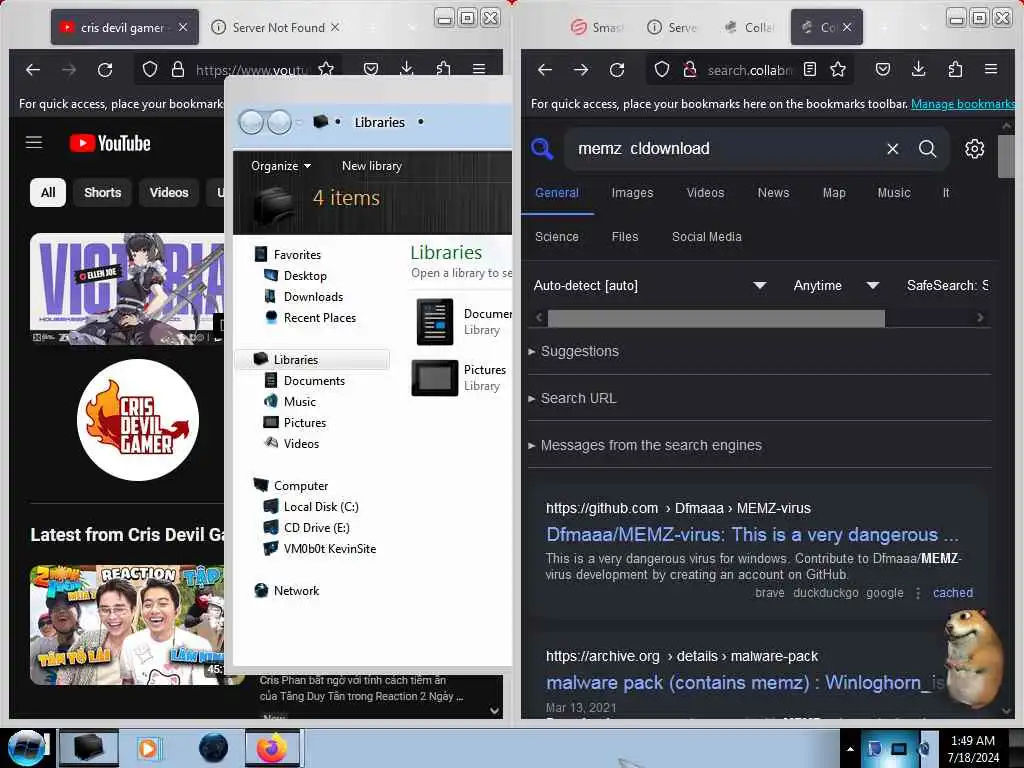
Task: Click the horizontal filter scrollbar thumb
Action: [x=716, y=318]
